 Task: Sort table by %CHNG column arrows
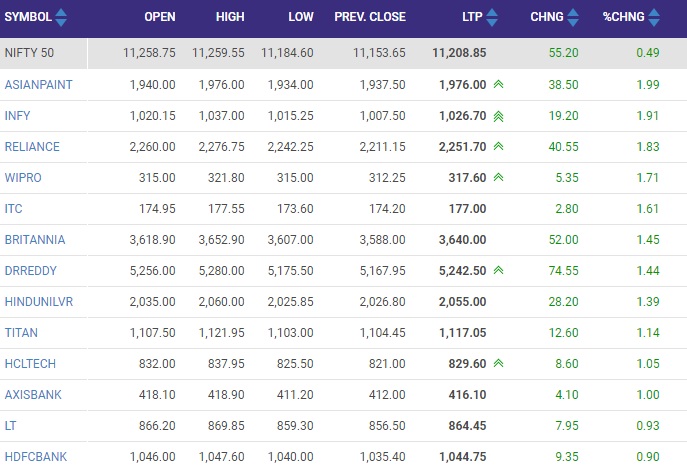(654, 18)
